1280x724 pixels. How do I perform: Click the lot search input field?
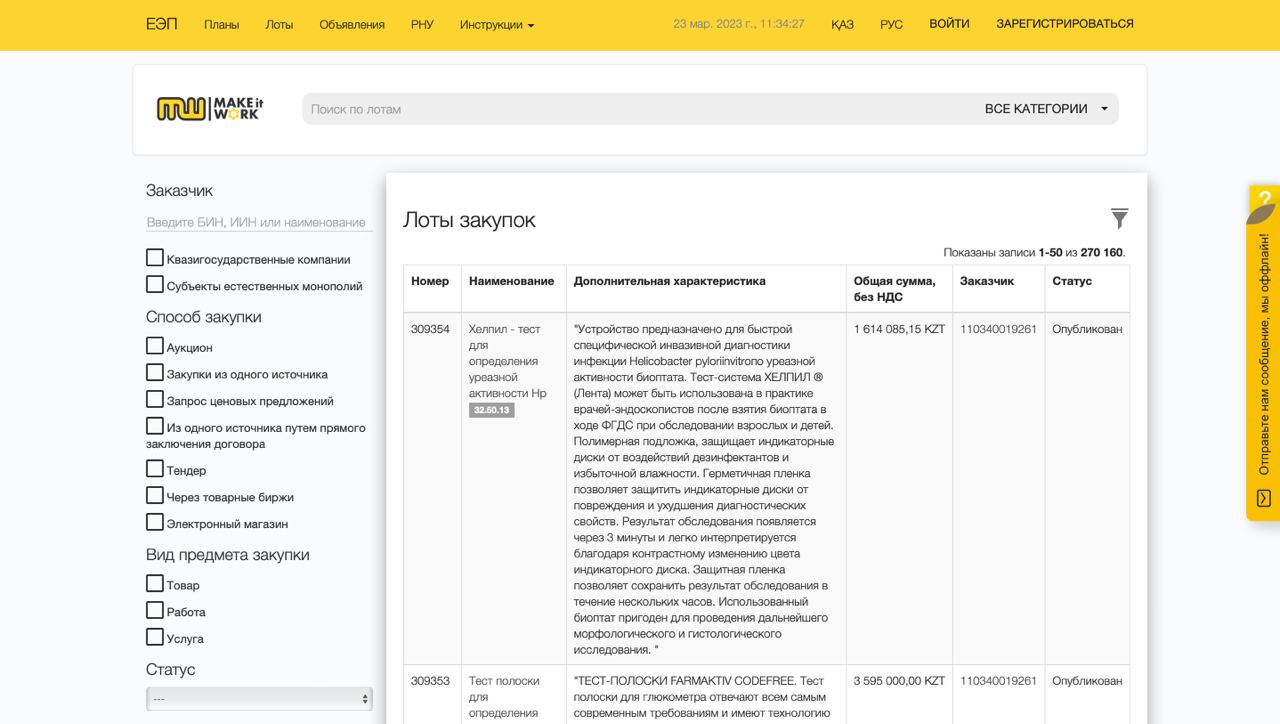(x=640, y=109)
